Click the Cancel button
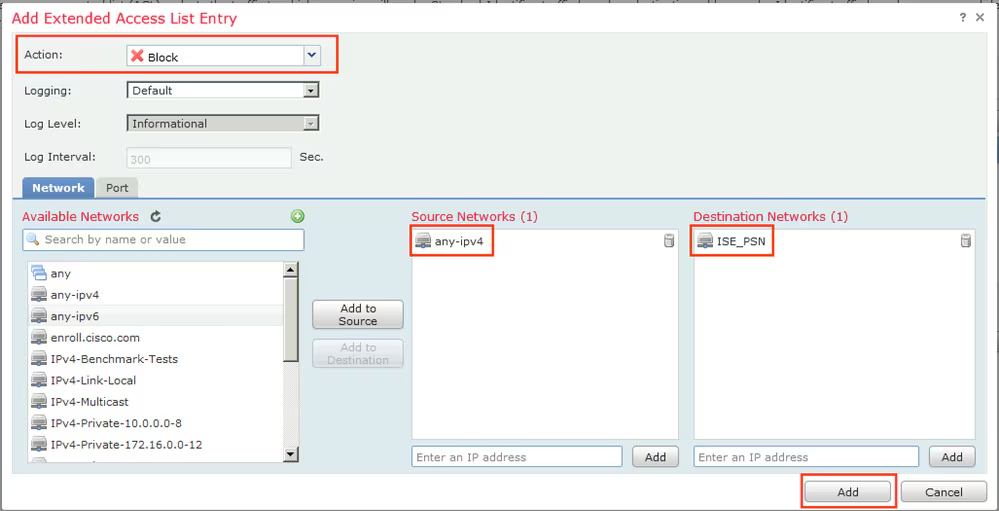This screenshot has width=999, height=511. click(x=943, y=492)
